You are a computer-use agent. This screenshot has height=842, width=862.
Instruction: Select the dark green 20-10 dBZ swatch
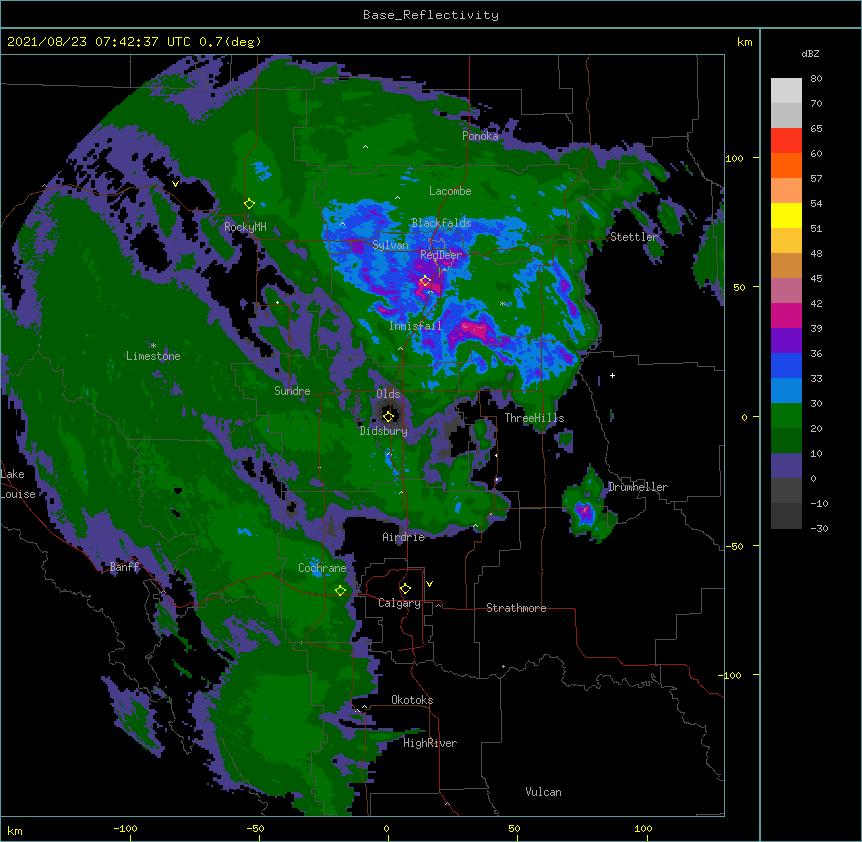[786, 441]
